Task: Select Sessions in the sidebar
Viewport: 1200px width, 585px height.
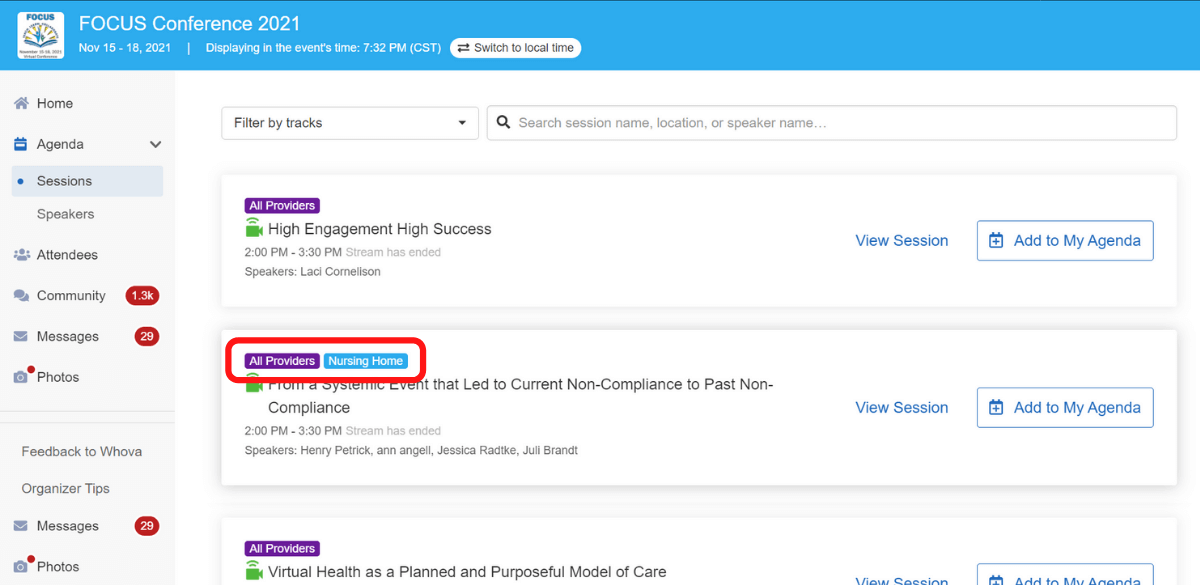Action: click(64, 181)
